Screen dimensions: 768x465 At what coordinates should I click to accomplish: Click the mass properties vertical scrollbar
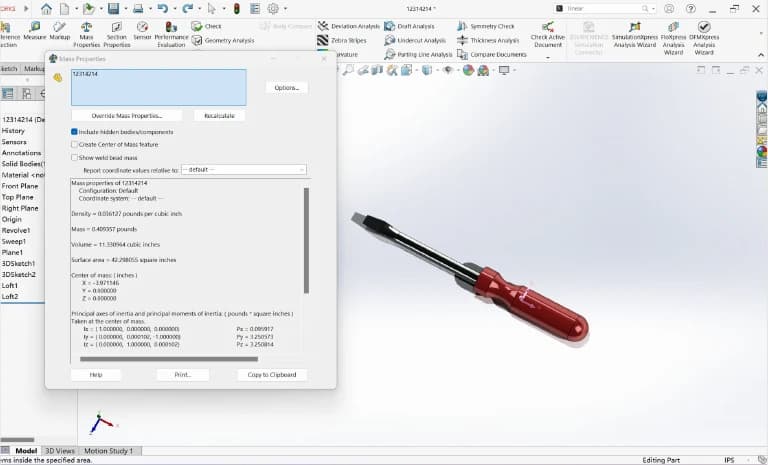click(306, 240)
